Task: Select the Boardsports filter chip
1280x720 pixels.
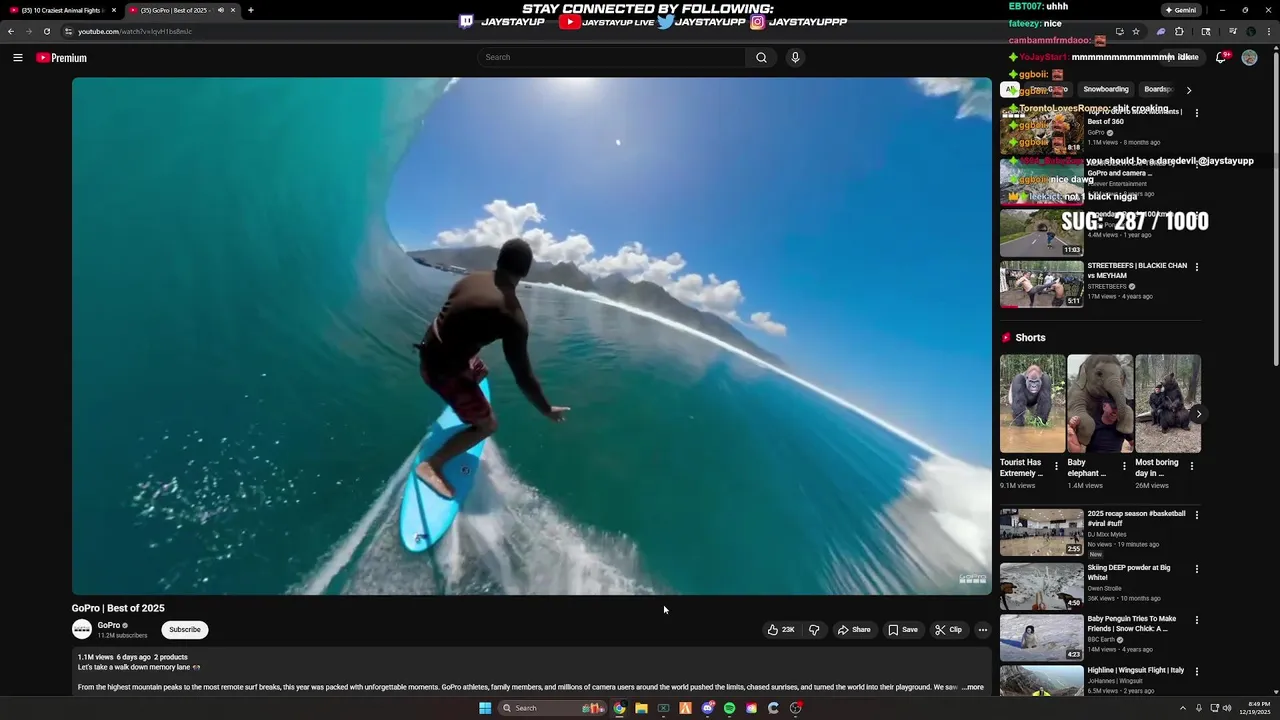Action: coord(1158,89)
